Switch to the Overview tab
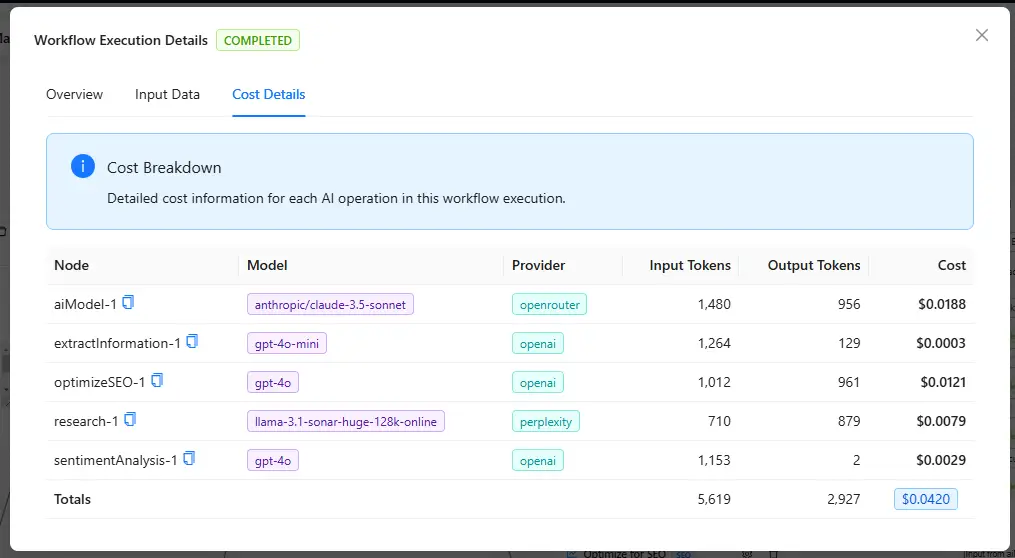Image resolution: width=1015 pixels, height=558 pixels. pyautogui.click(x=74, y=95)
